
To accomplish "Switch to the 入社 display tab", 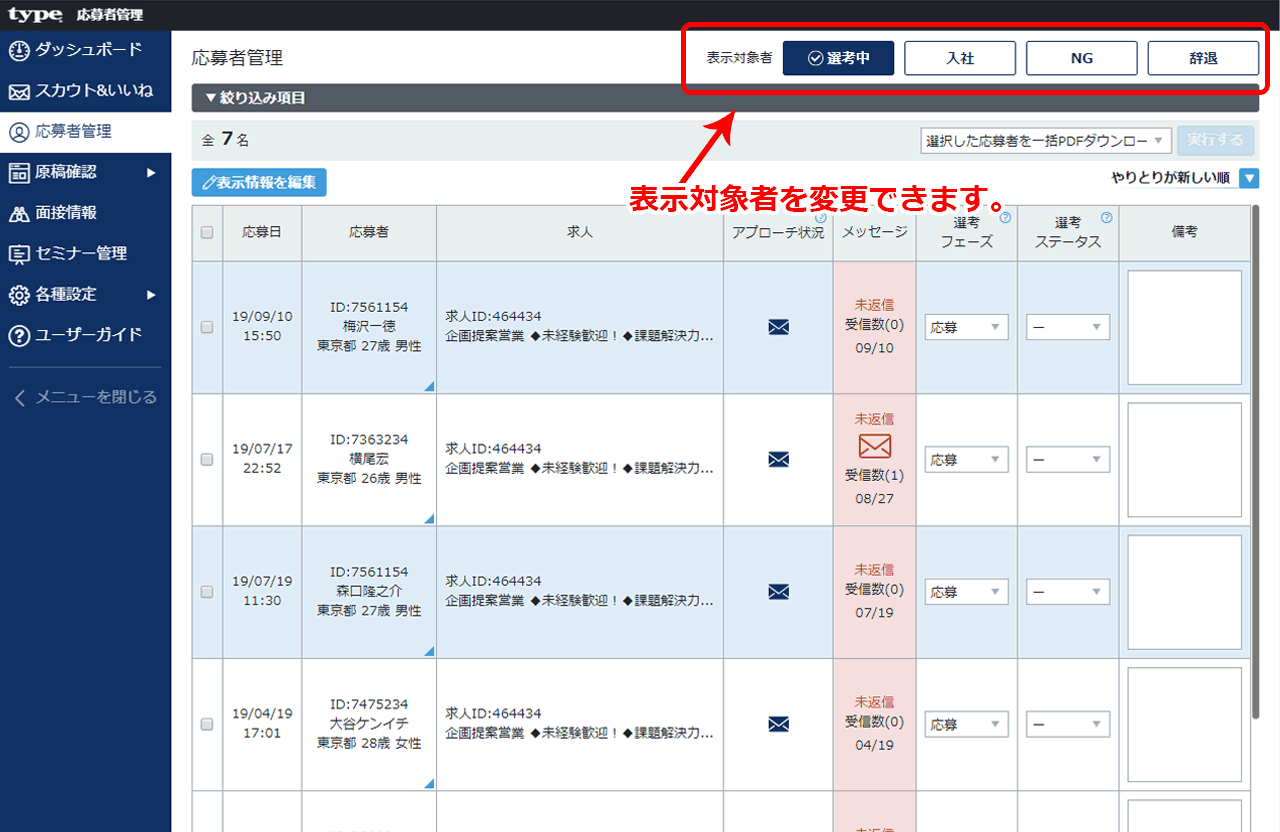I will point(959,57).
